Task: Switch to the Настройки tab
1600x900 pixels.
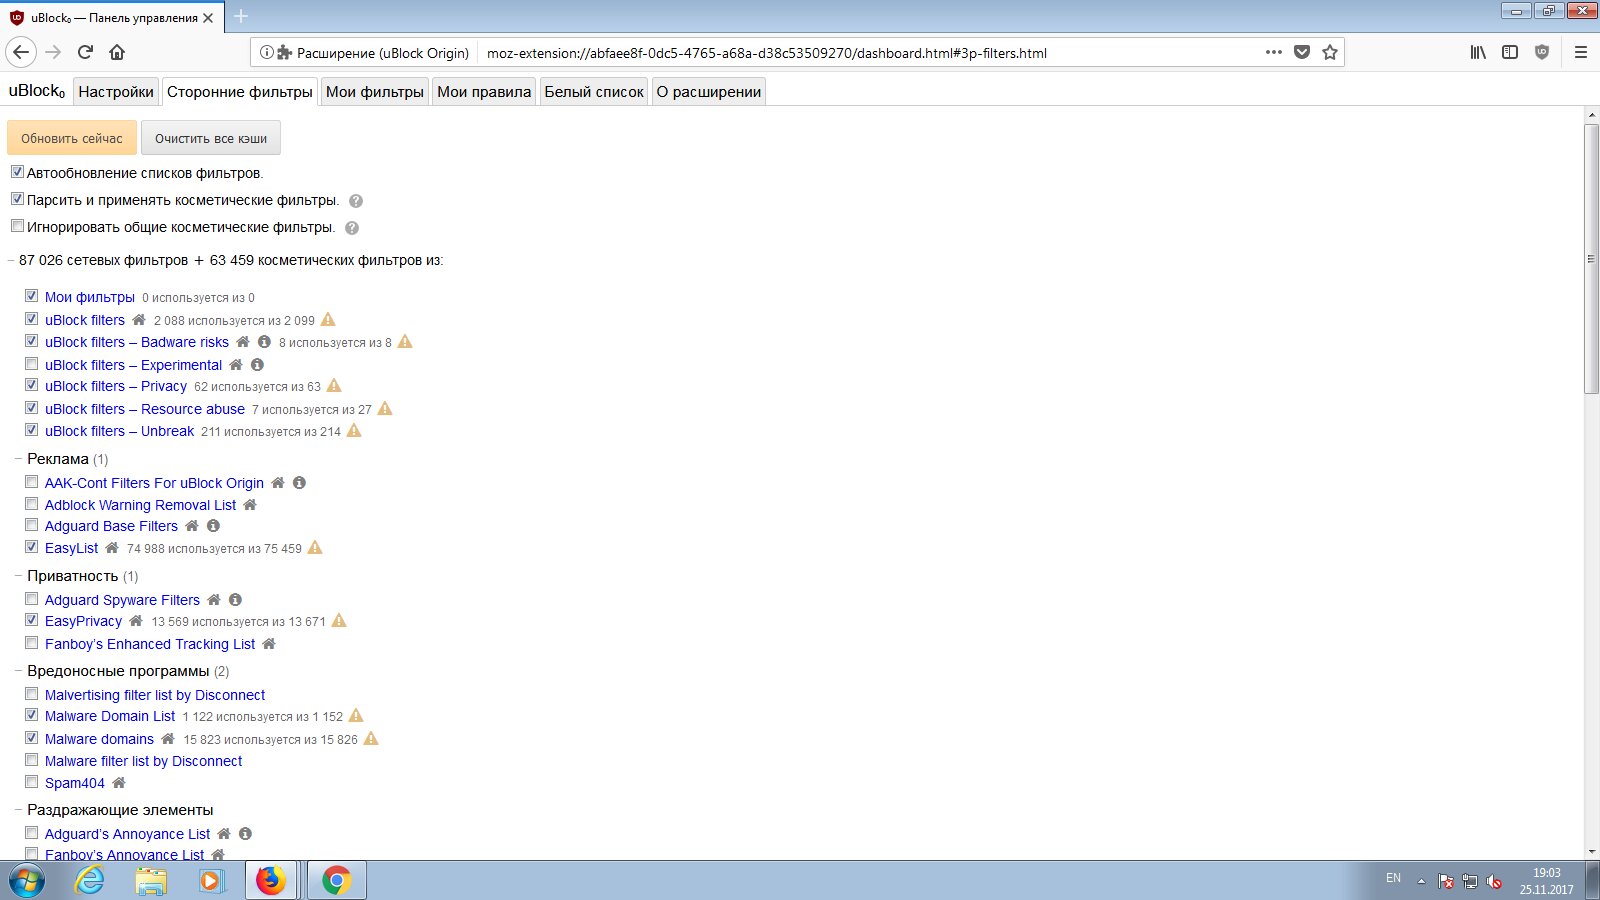Action: pyautogui.click(x=116, y=92)
